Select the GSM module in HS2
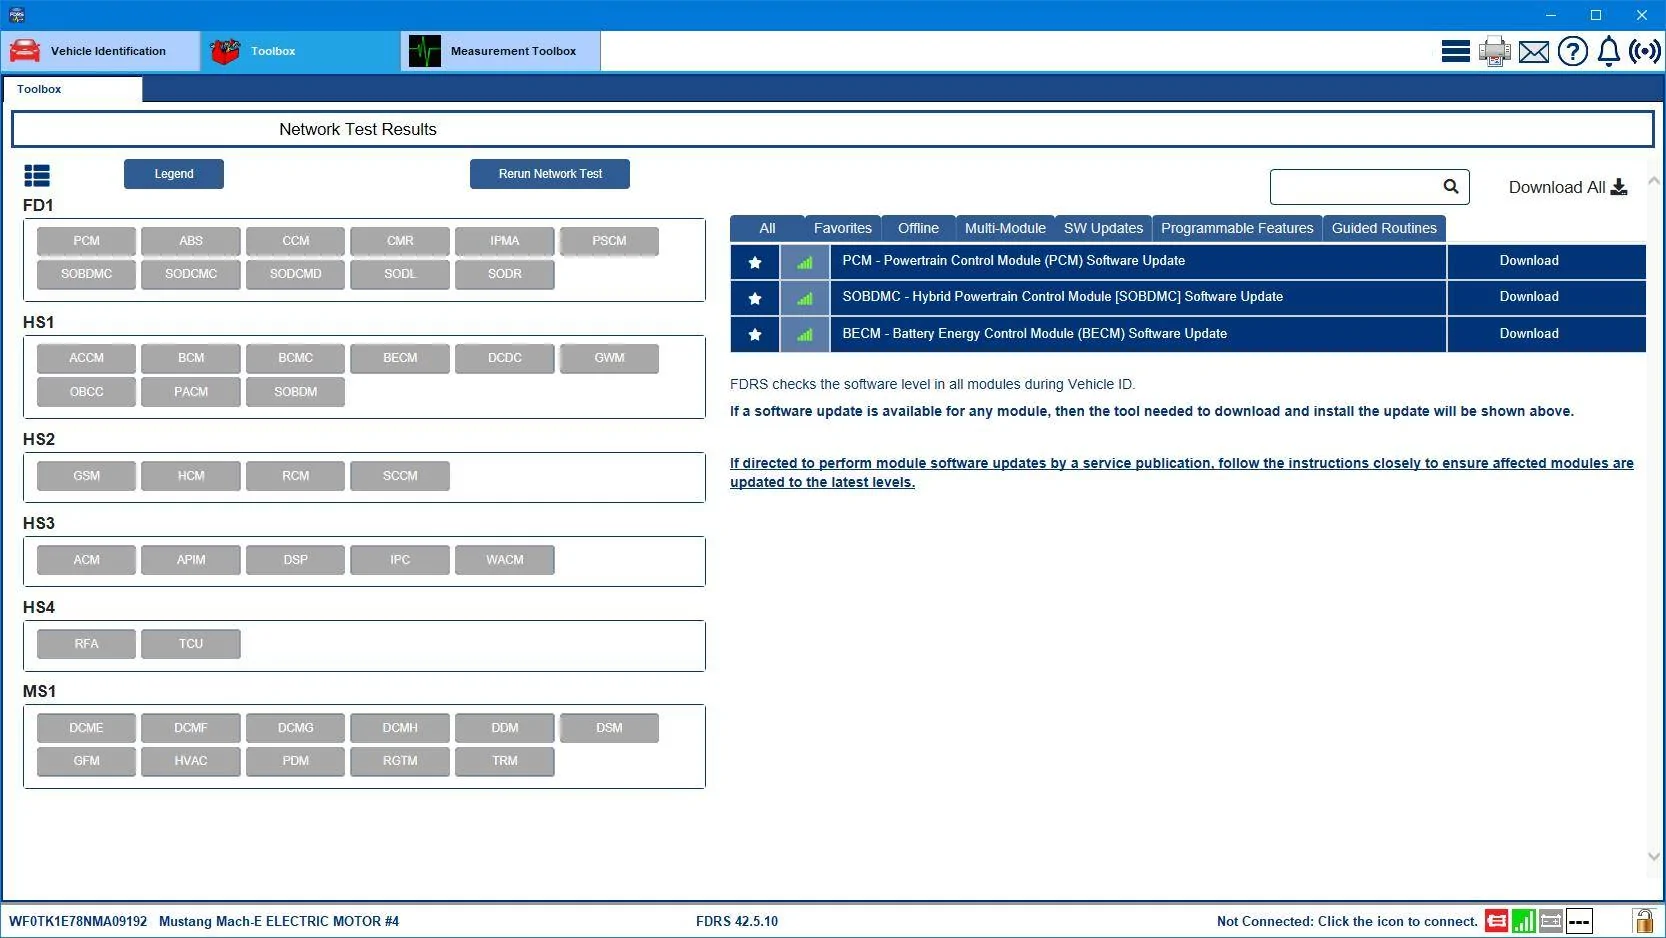Image resolution: width=1666 pixels, height=938 pixels. pos(86,476)
